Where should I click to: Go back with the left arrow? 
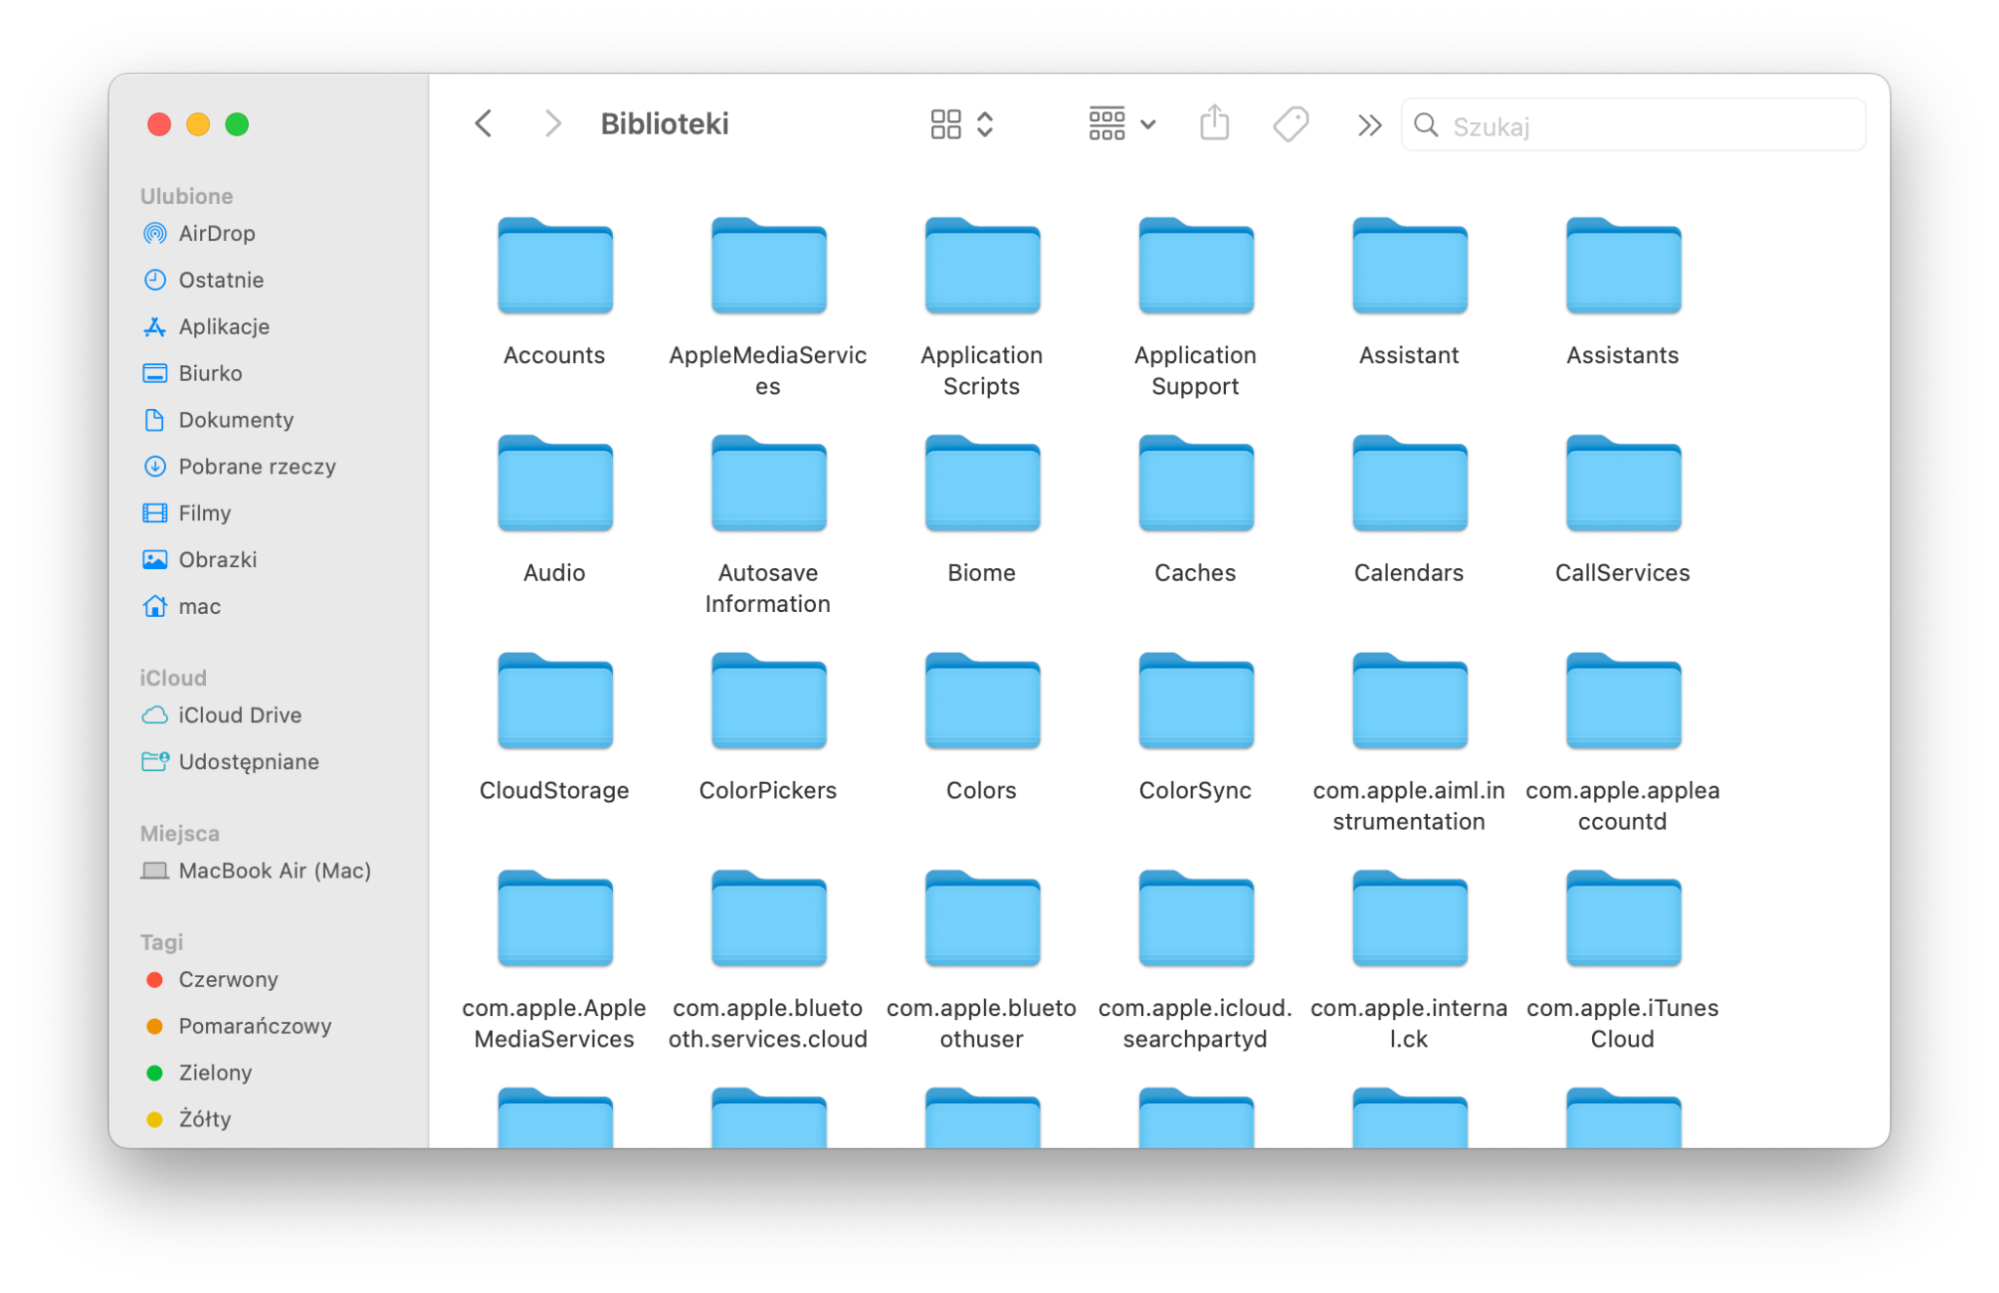[x=484, y=124]
